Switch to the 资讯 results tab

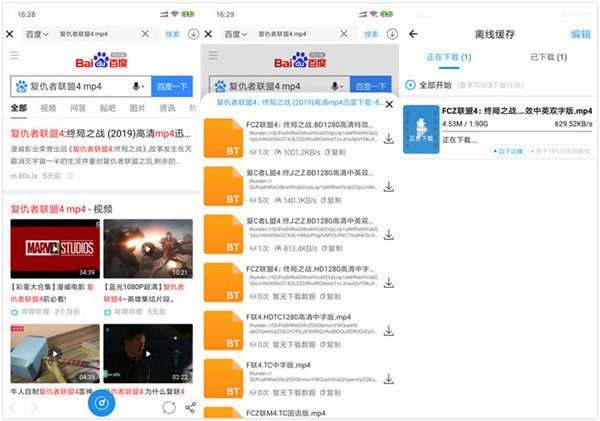click(x=167, y=108)
